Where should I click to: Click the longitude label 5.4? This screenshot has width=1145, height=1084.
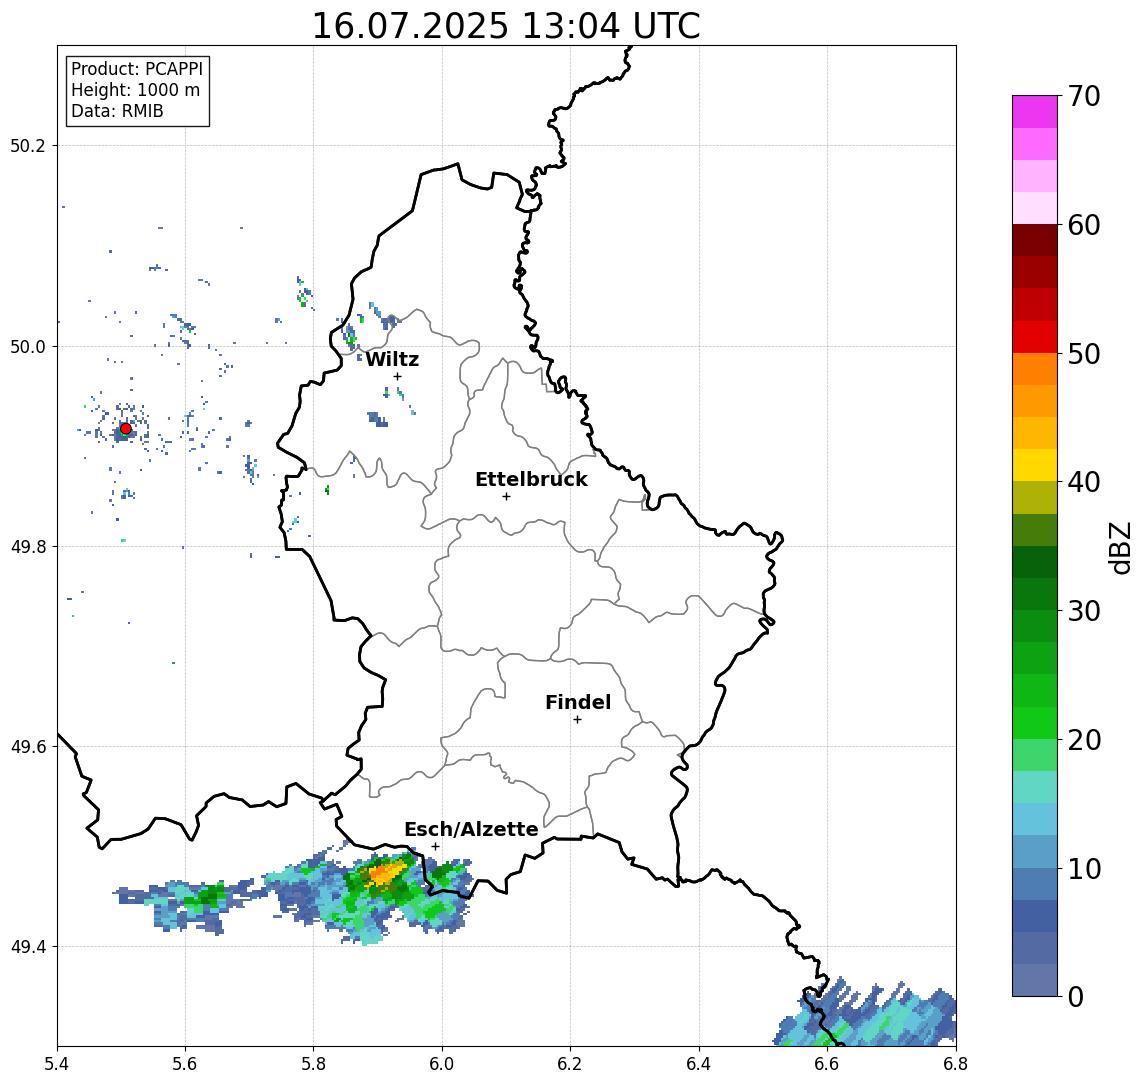(58, 1064)
